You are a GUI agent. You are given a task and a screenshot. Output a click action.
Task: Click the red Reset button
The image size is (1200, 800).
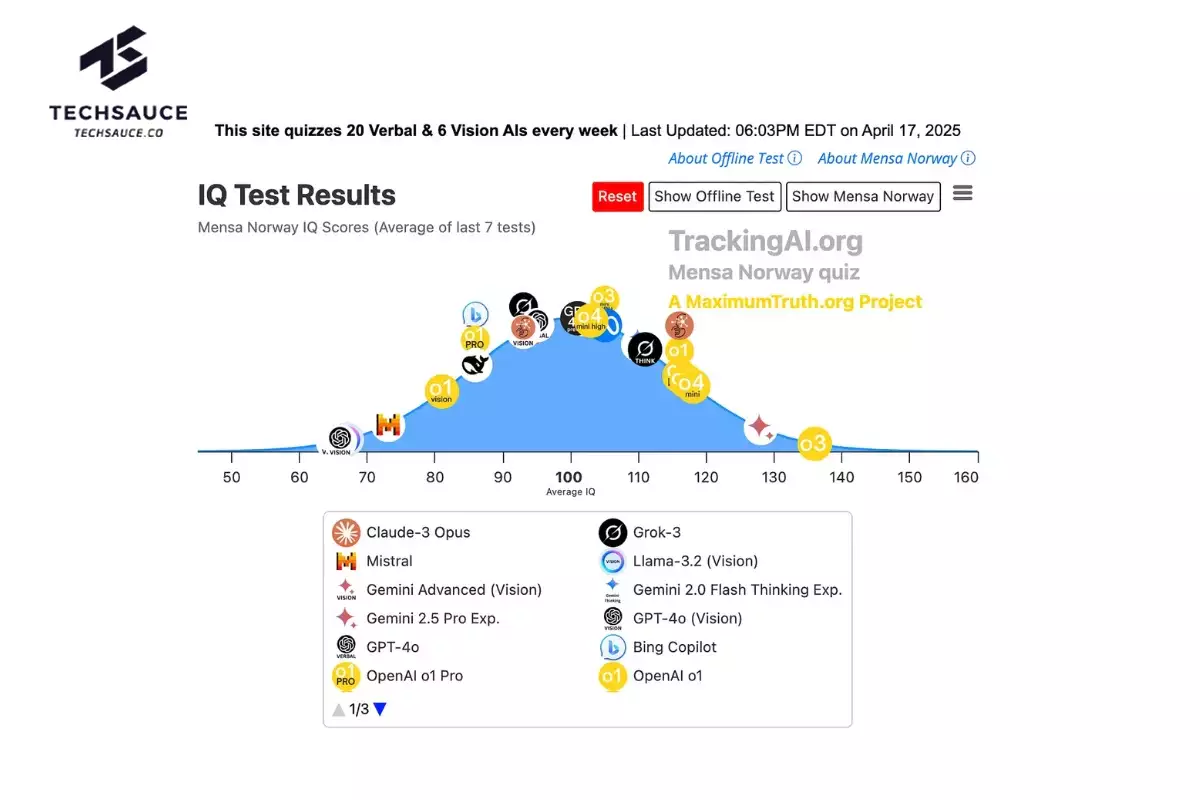point(617,197)
